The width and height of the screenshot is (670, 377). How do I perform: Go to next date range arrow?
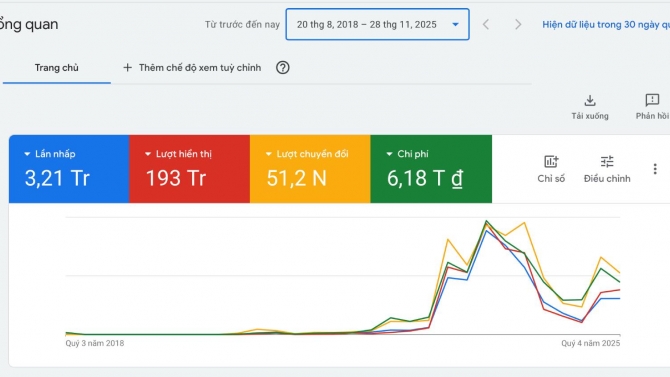tap(518, 24)
